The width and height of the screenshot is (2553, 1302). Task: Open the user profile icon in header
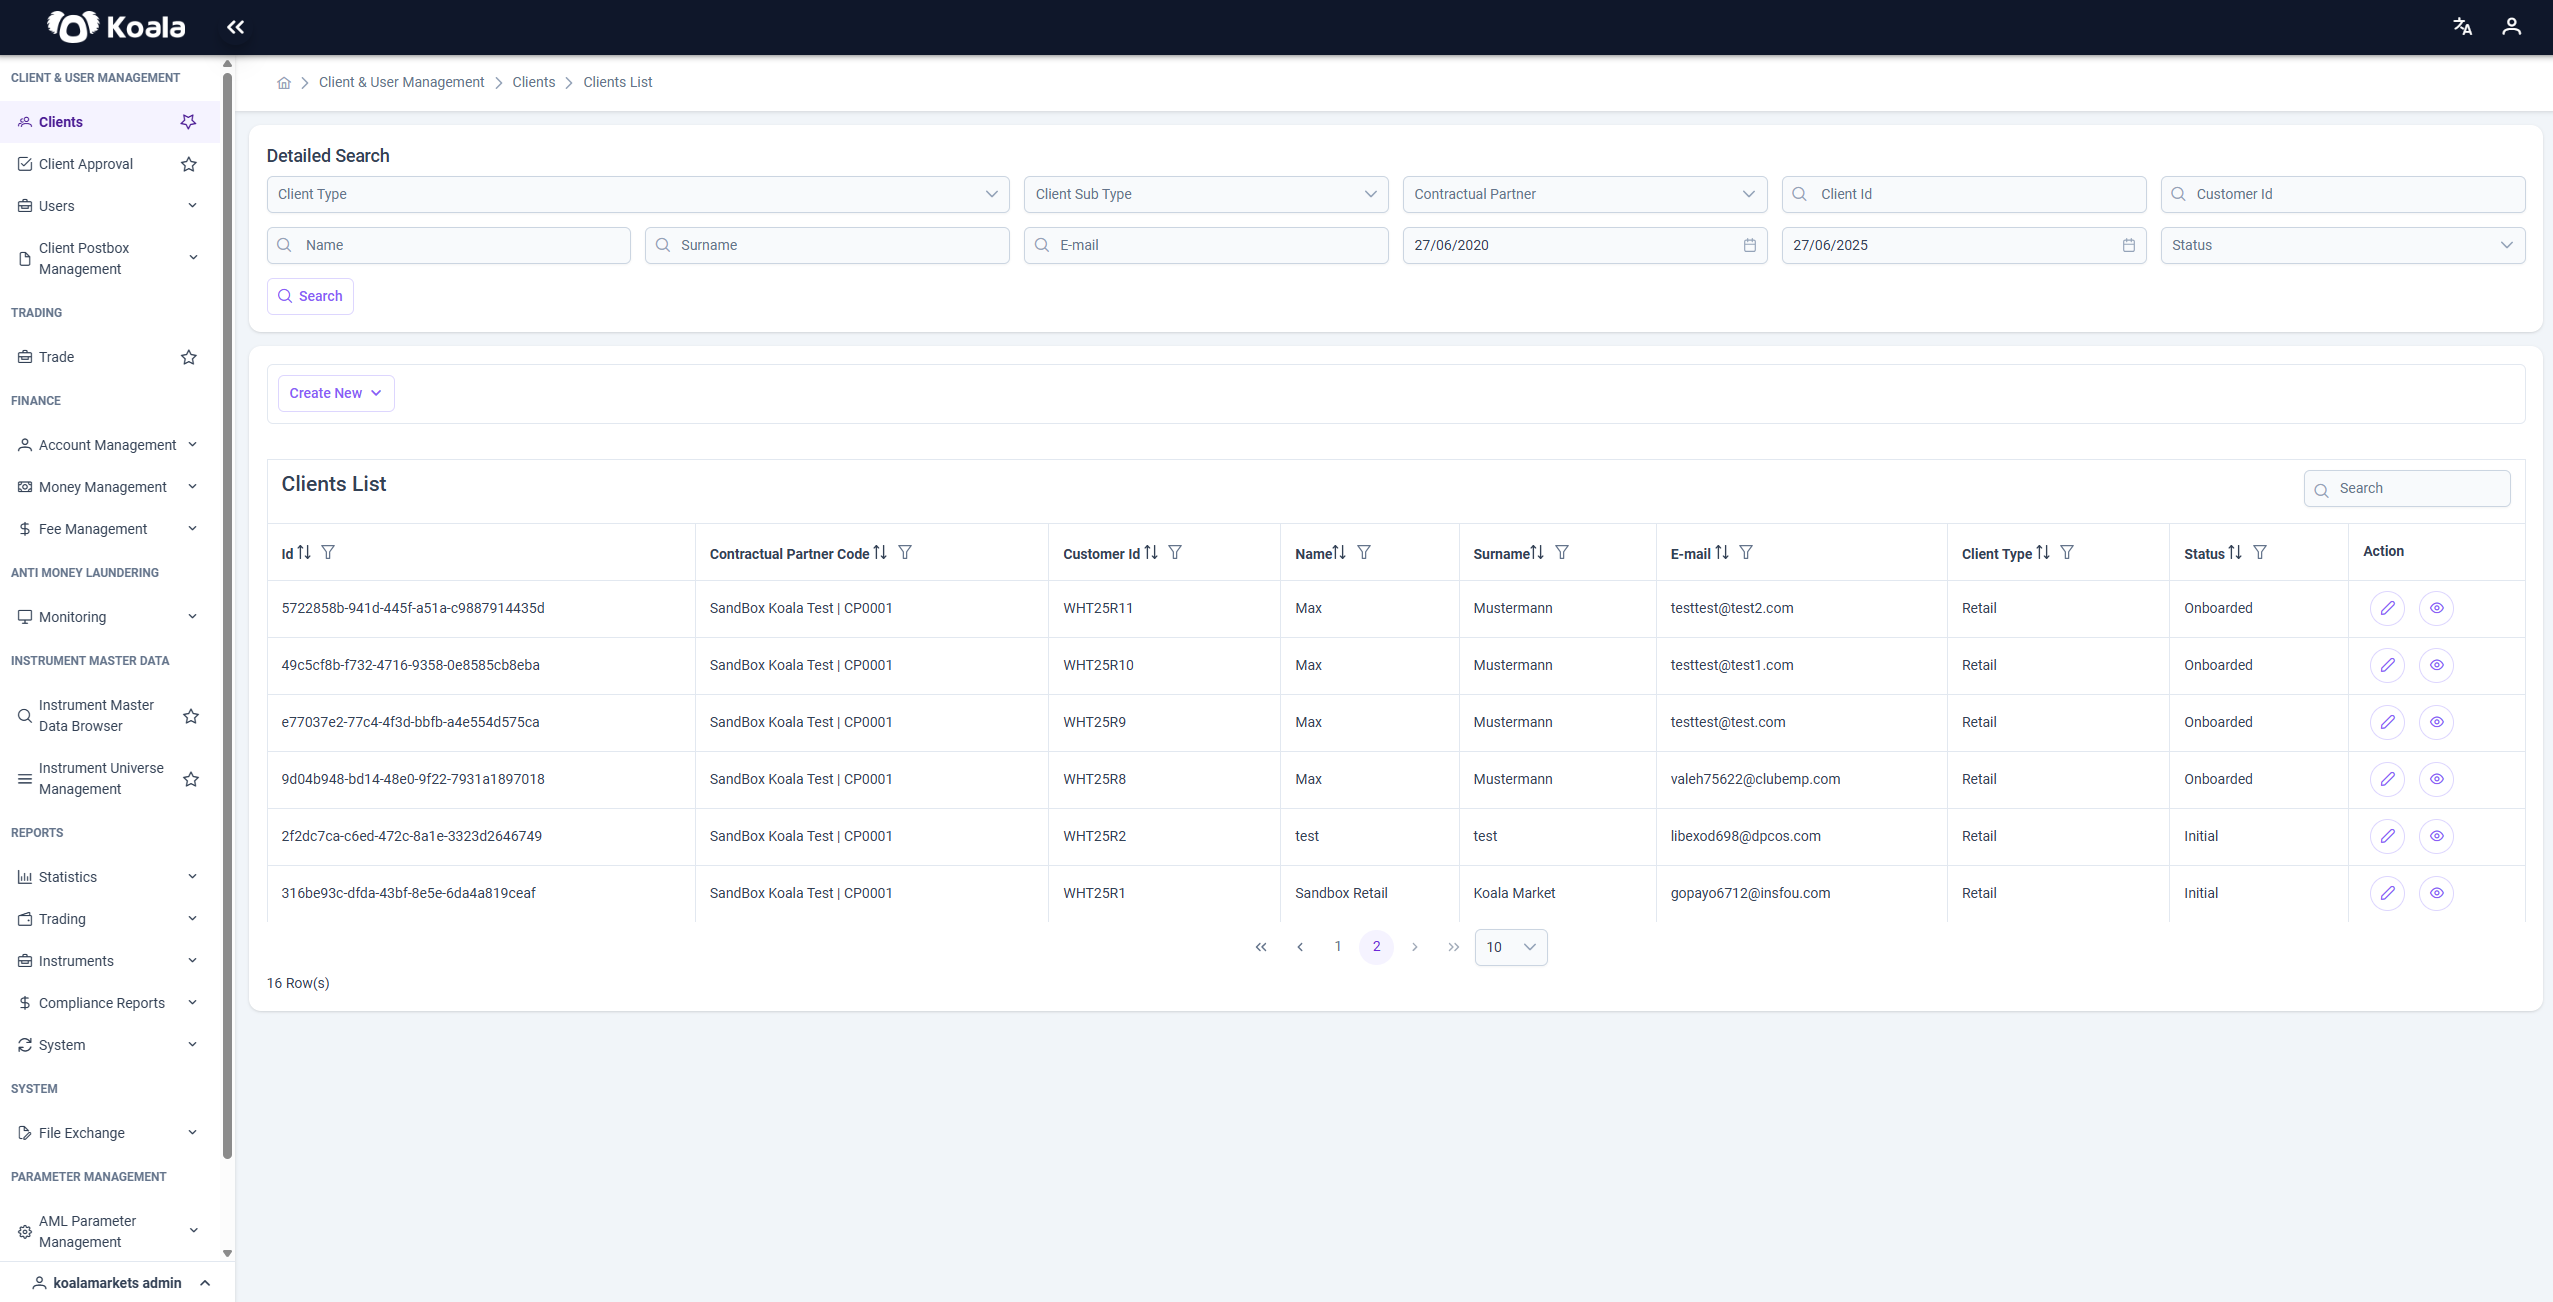[x=2511, y=27]
